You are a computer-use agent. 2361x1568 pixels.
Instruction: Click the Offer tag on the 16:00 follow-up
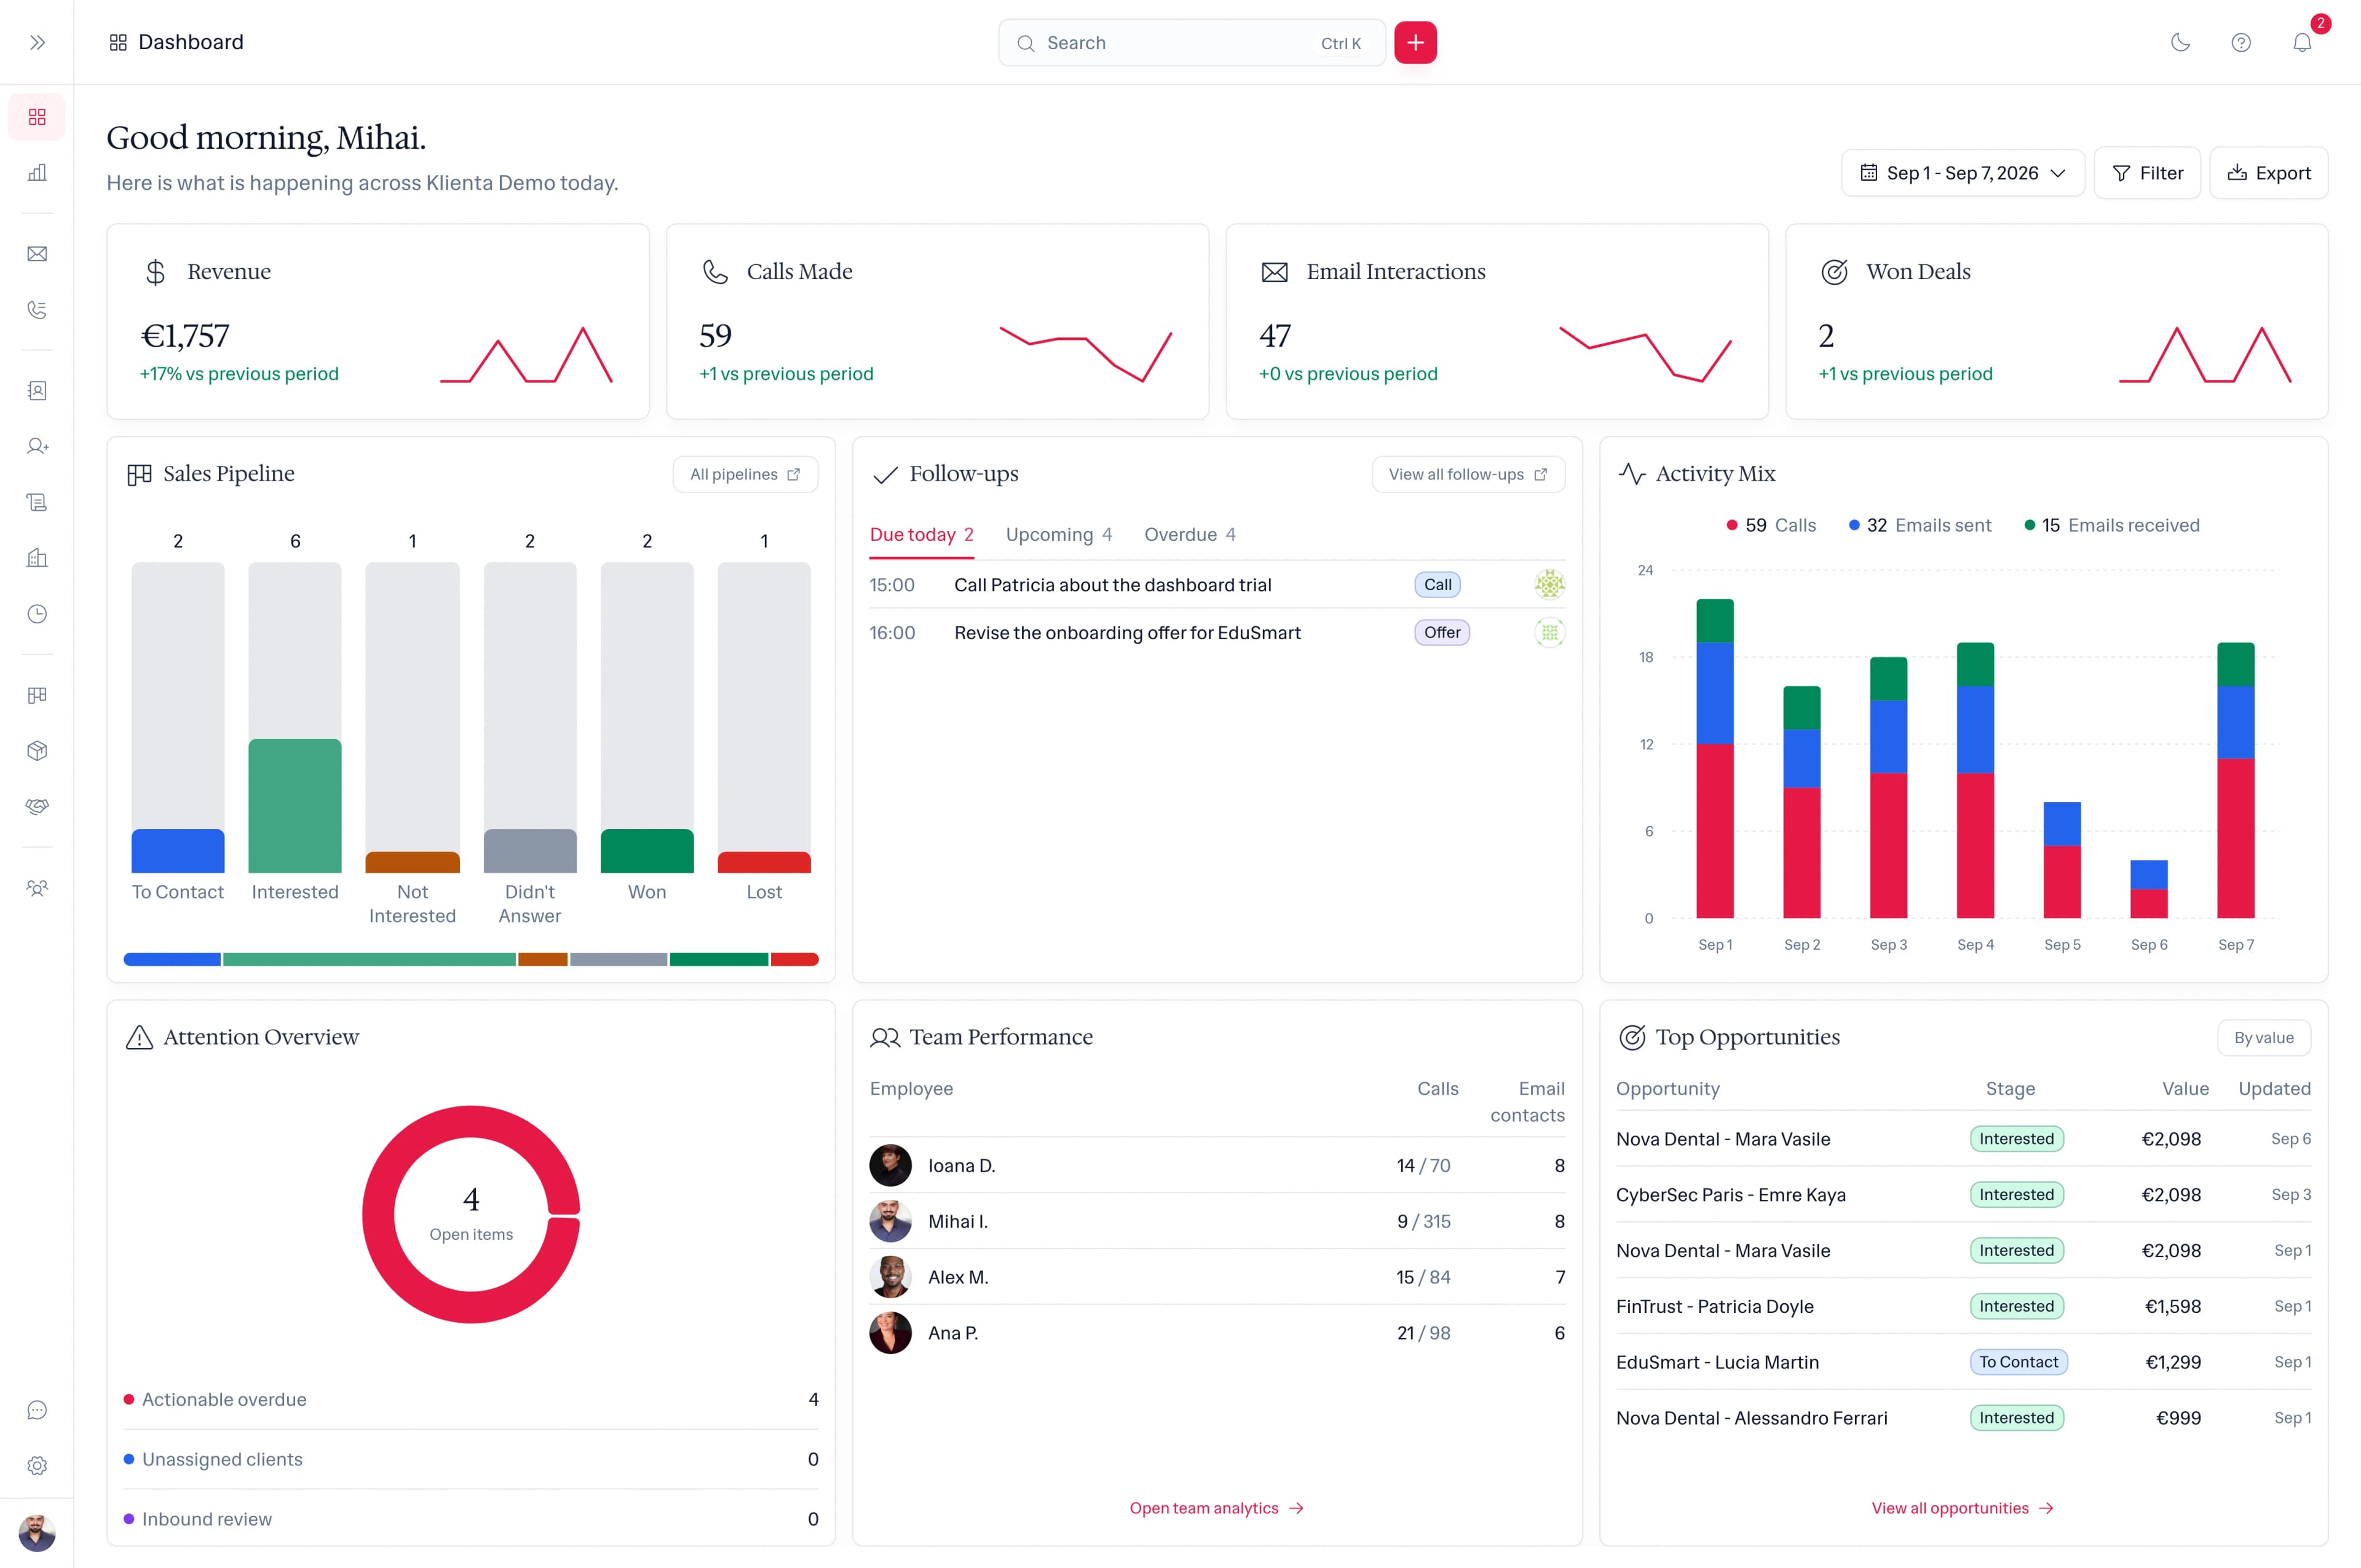click(1442, 632)
